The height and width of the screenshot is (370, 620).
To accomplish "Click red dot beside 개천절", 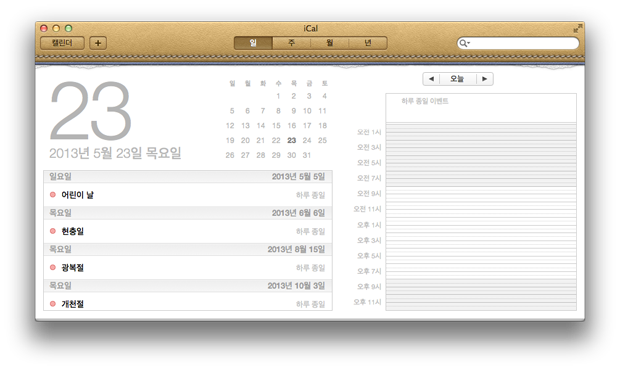I will [x=53, y=304].
